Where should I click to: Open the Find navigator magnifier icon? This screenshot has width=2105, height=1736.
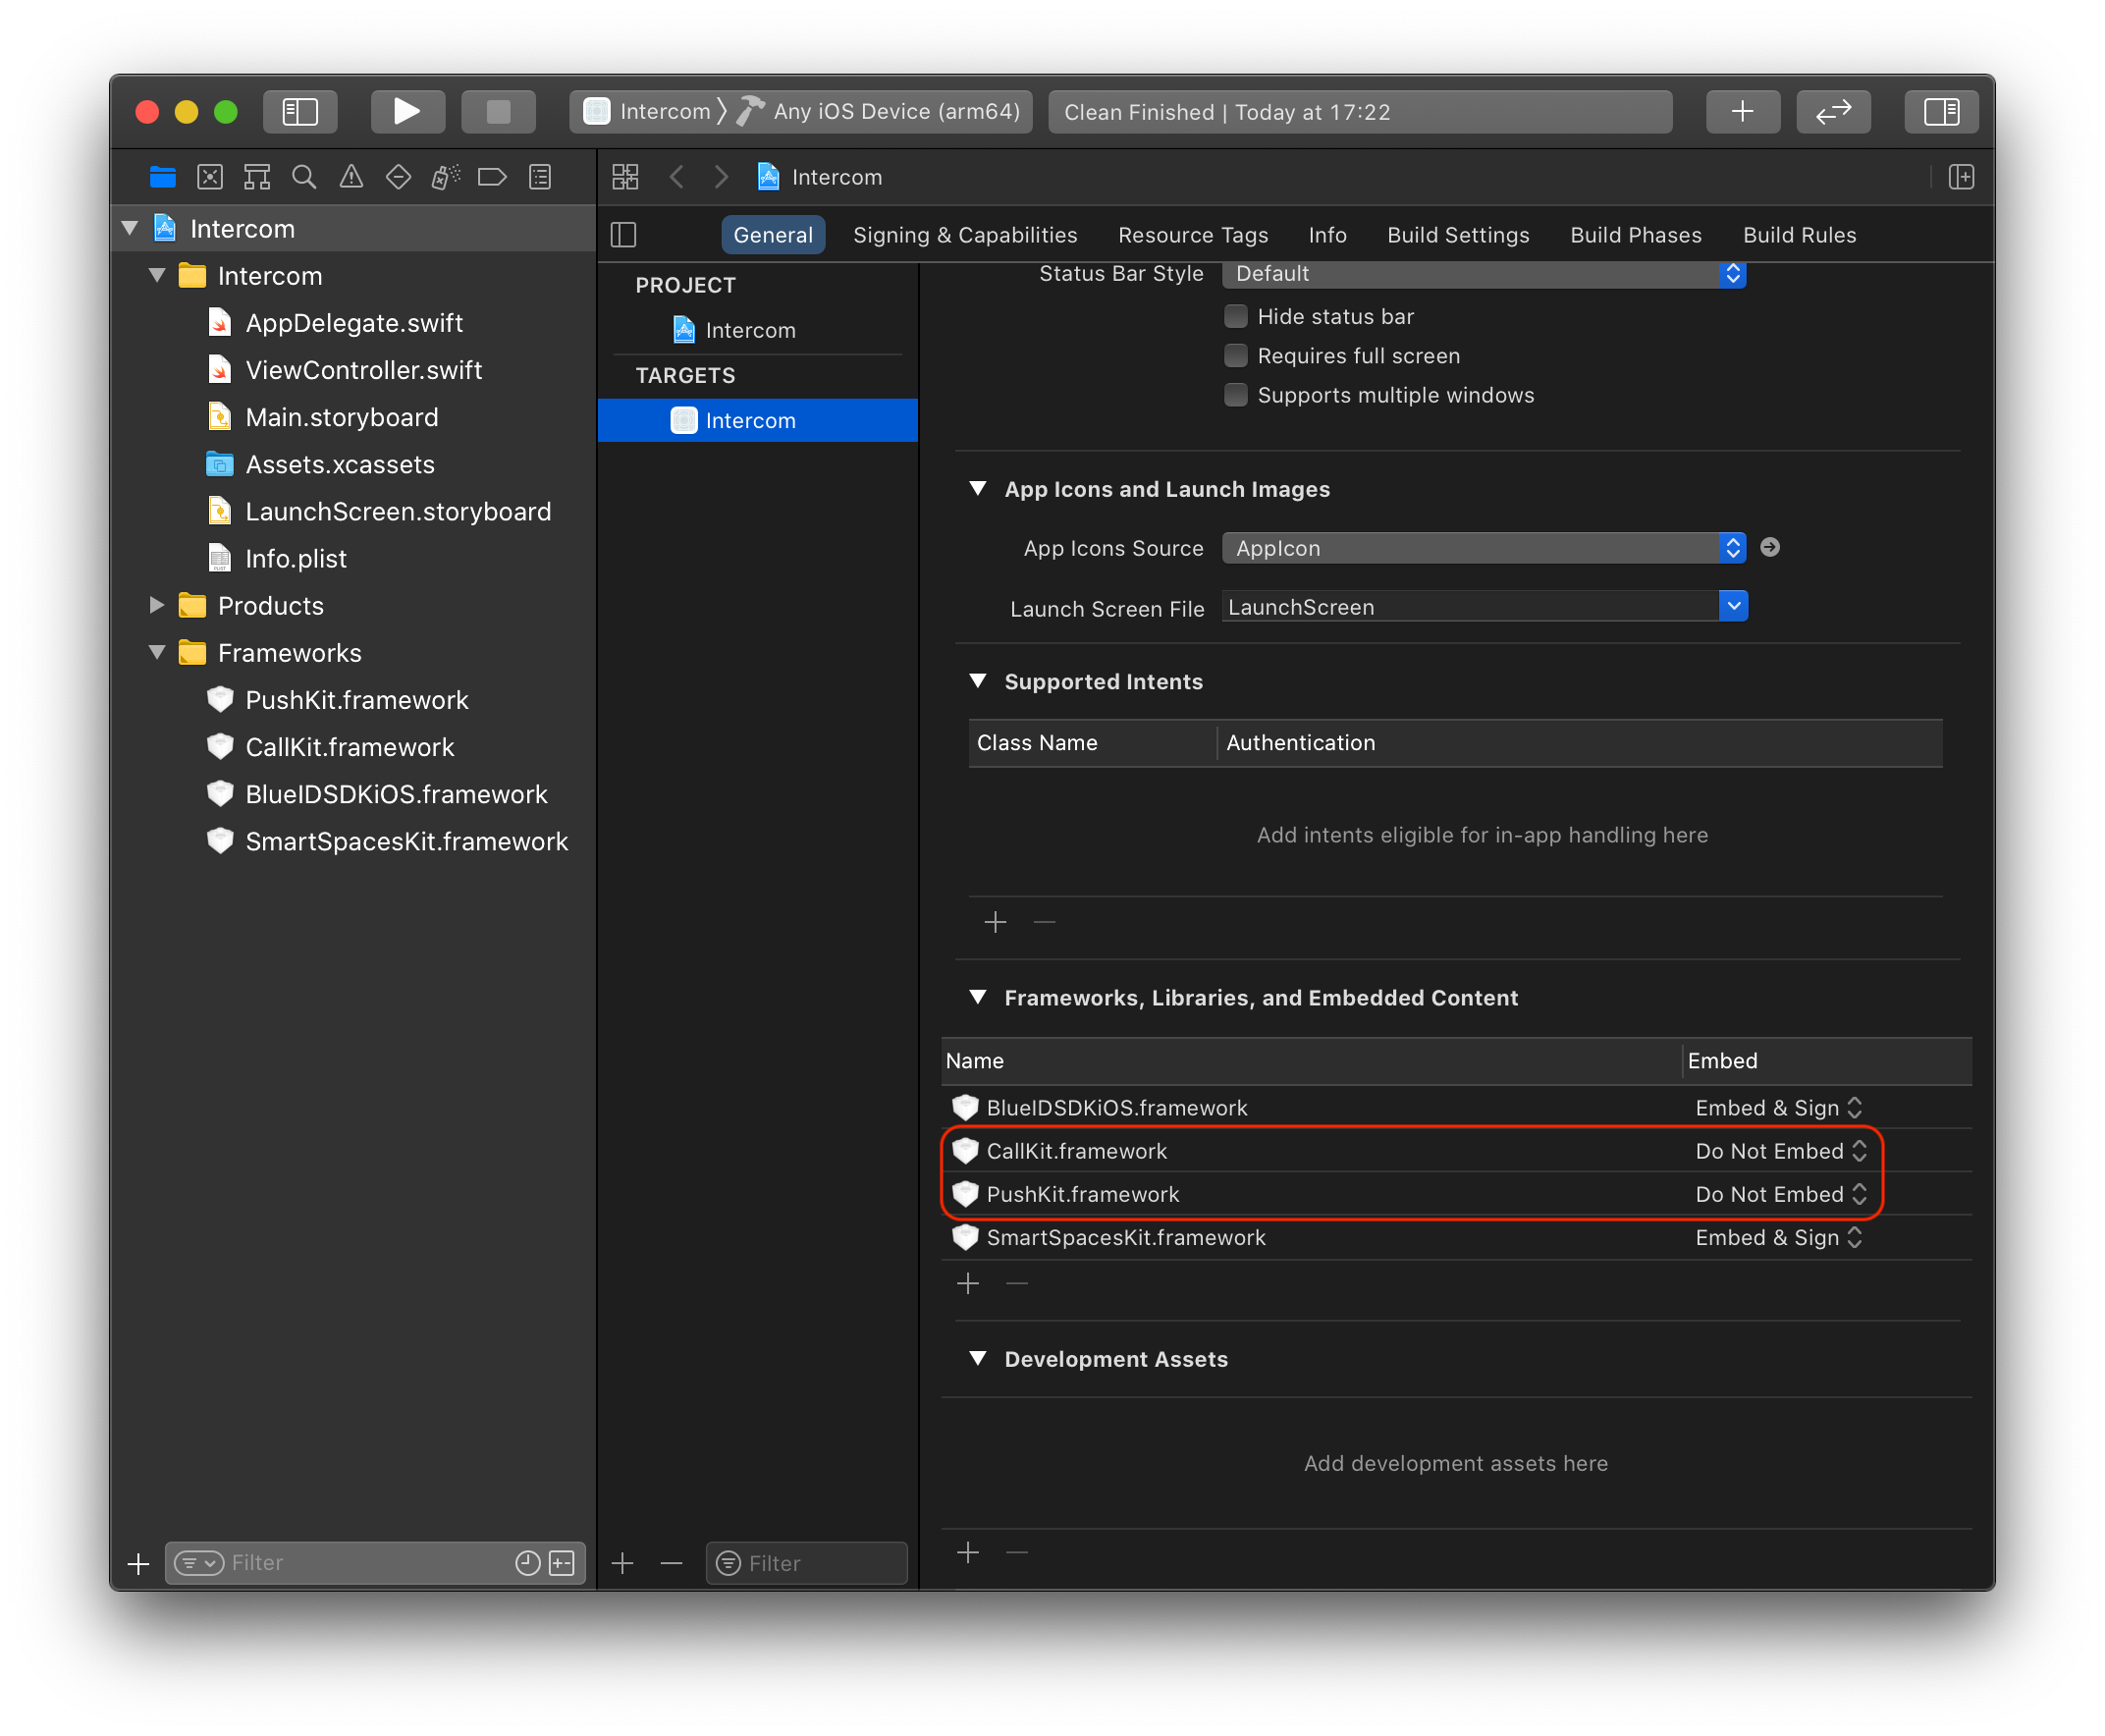point(304,177)
